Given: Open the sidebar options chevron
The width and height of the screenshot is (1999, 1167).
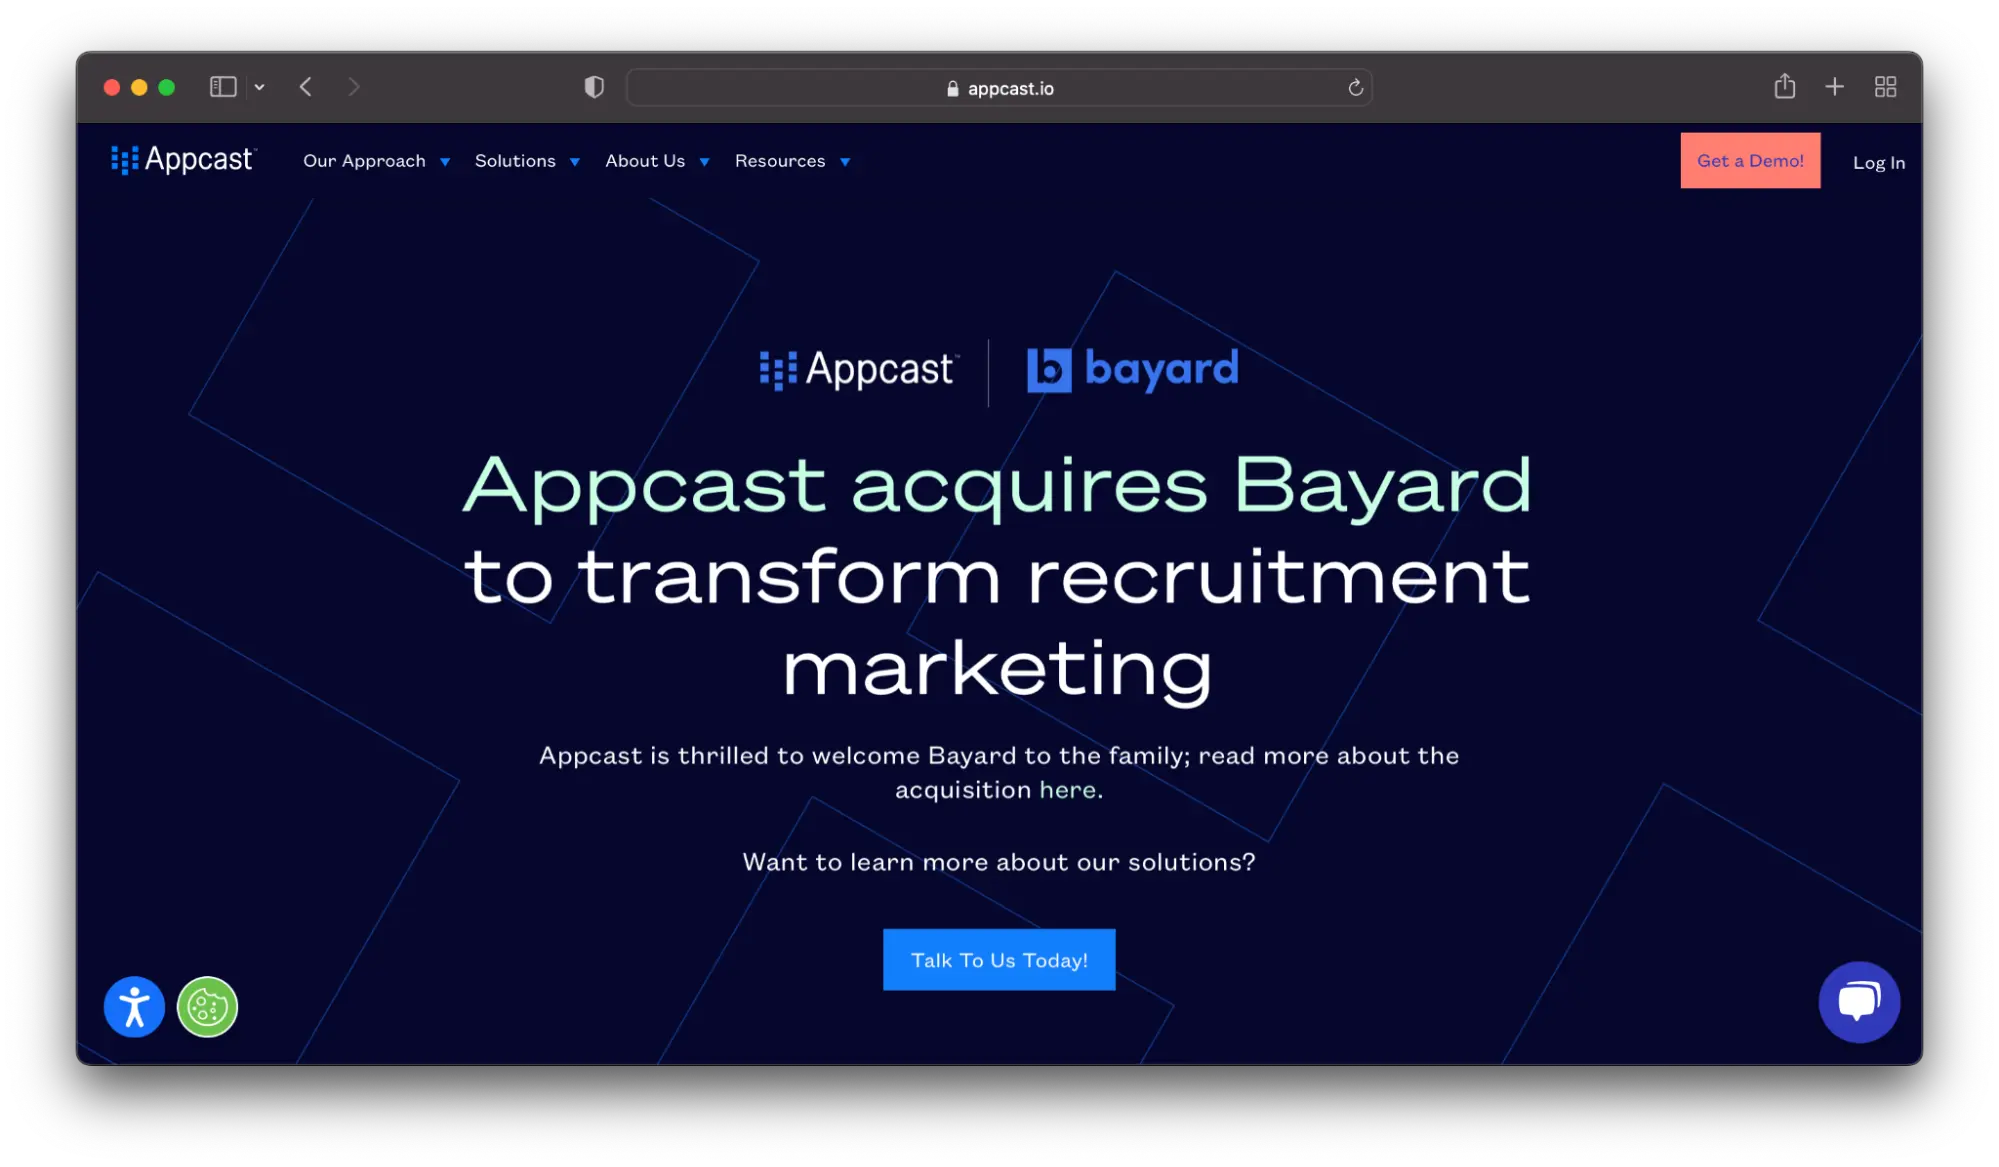Looking at the screenshot, I should pyautogui.click(x=260, y=87).
